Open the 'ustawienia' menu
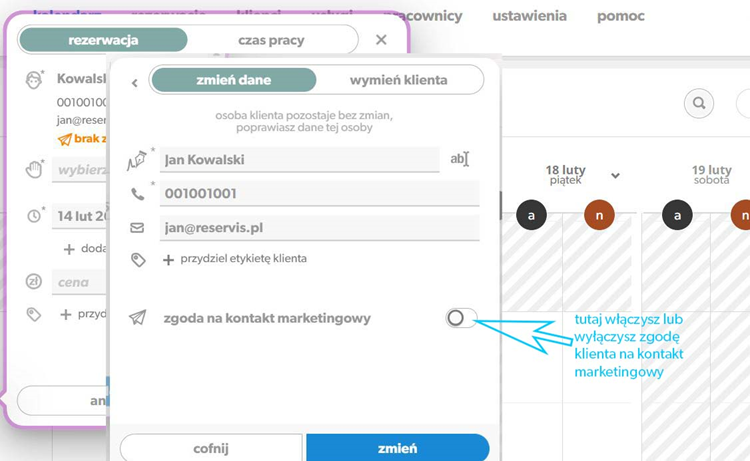 [529, 16]
